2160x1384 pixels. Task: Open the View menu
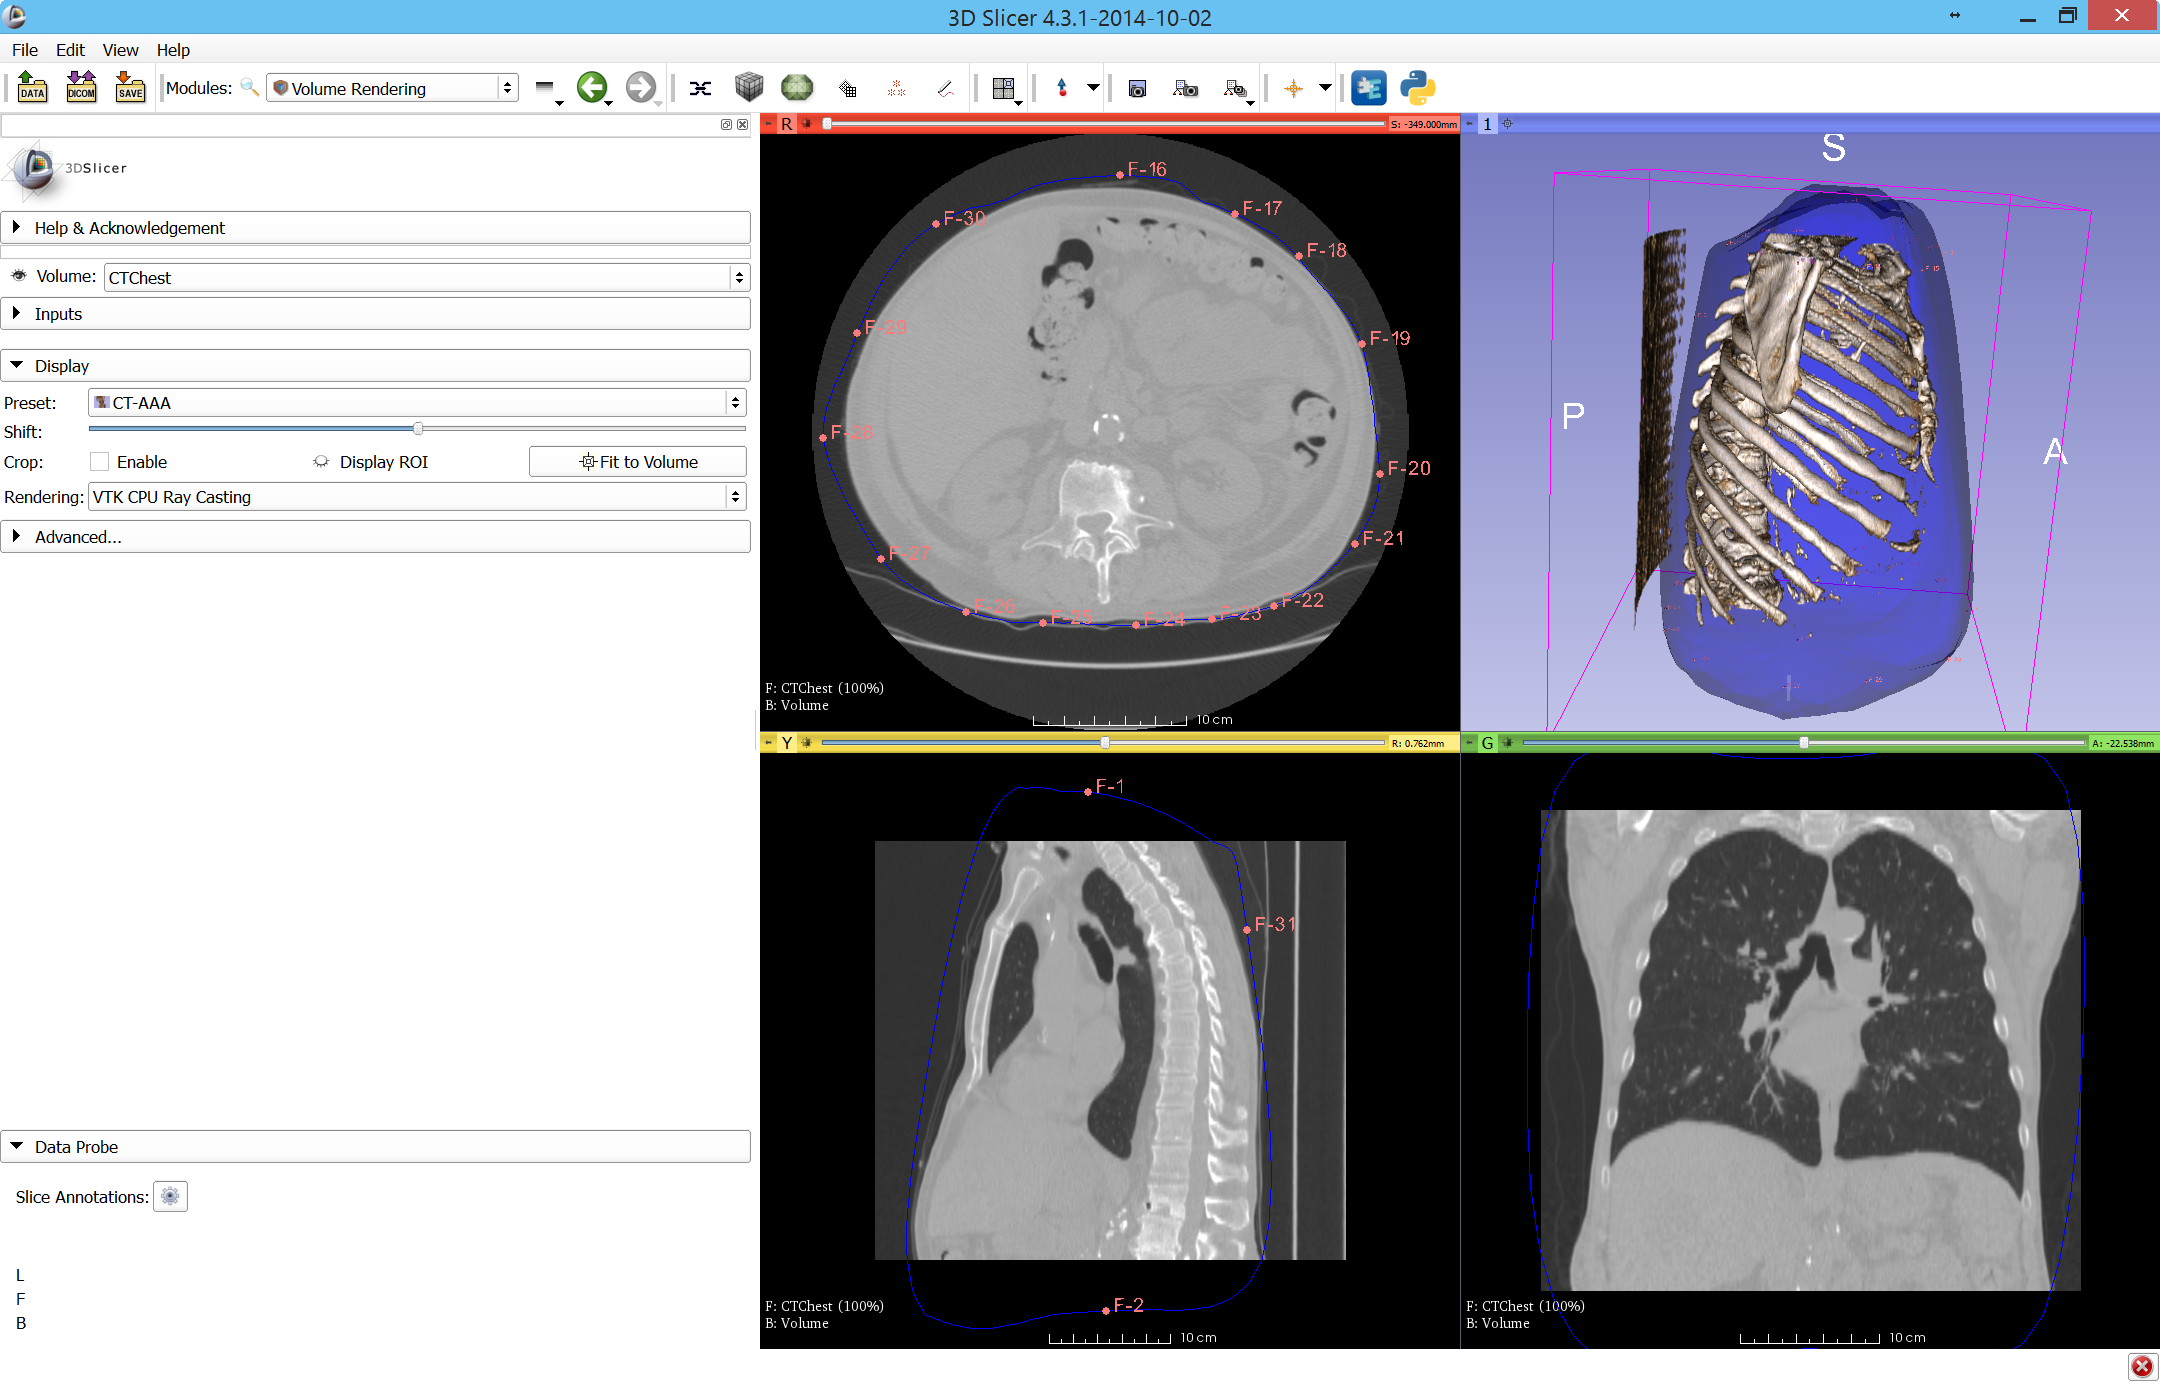120,50
